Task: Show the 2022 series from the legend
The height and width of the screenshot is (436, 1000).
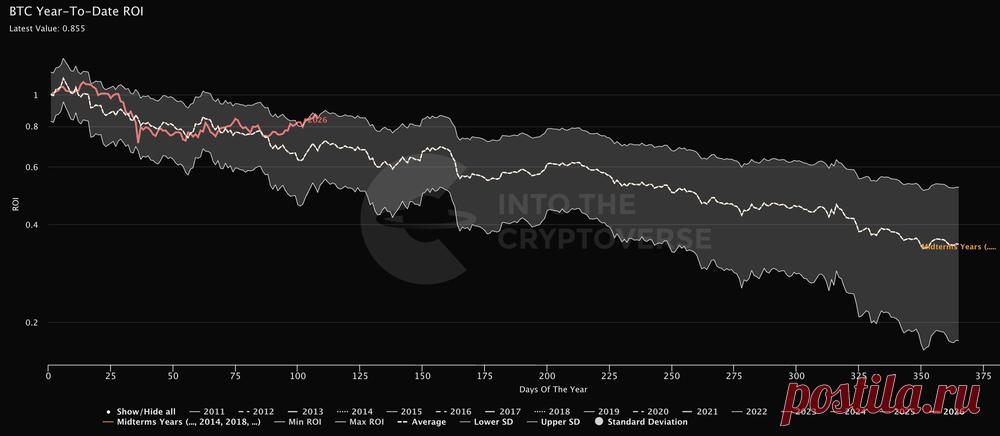Action: [750, 412]
